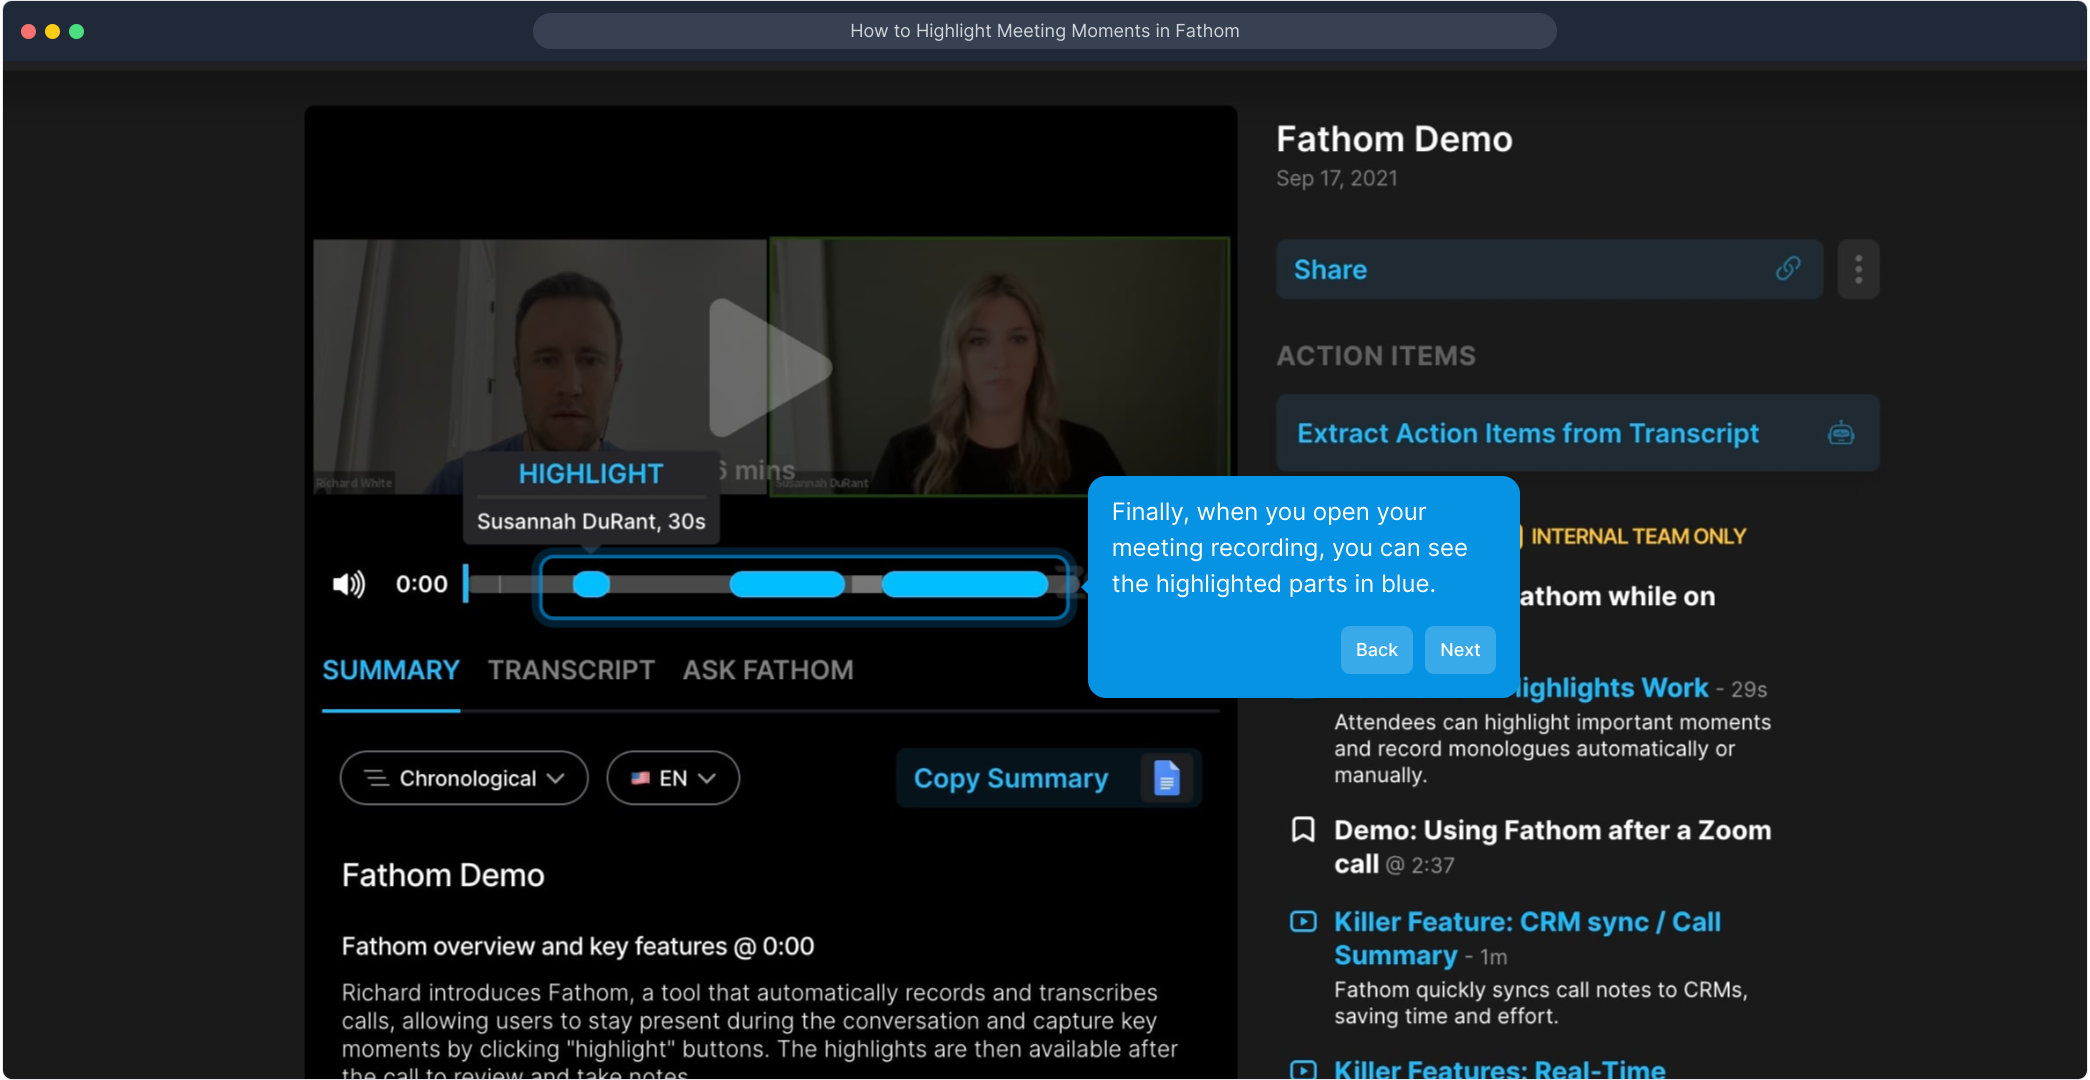Click the Share button
The width and height of the screenshot is (2090, 1080).
[x=1549, y=269]
